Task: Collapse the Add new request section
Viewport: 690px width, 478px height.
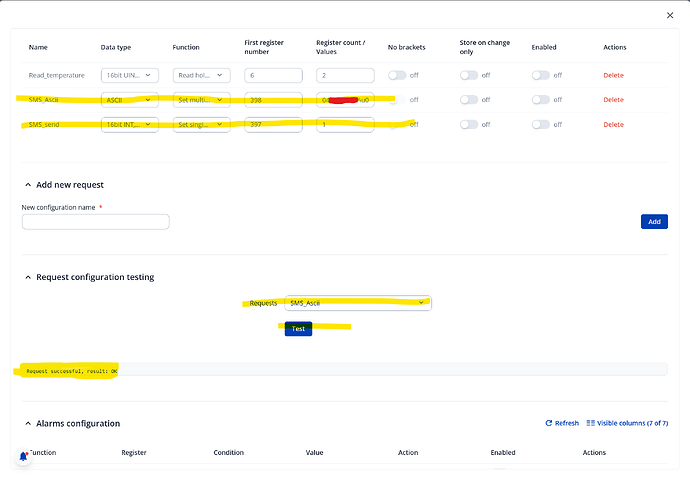Action: 27,185
